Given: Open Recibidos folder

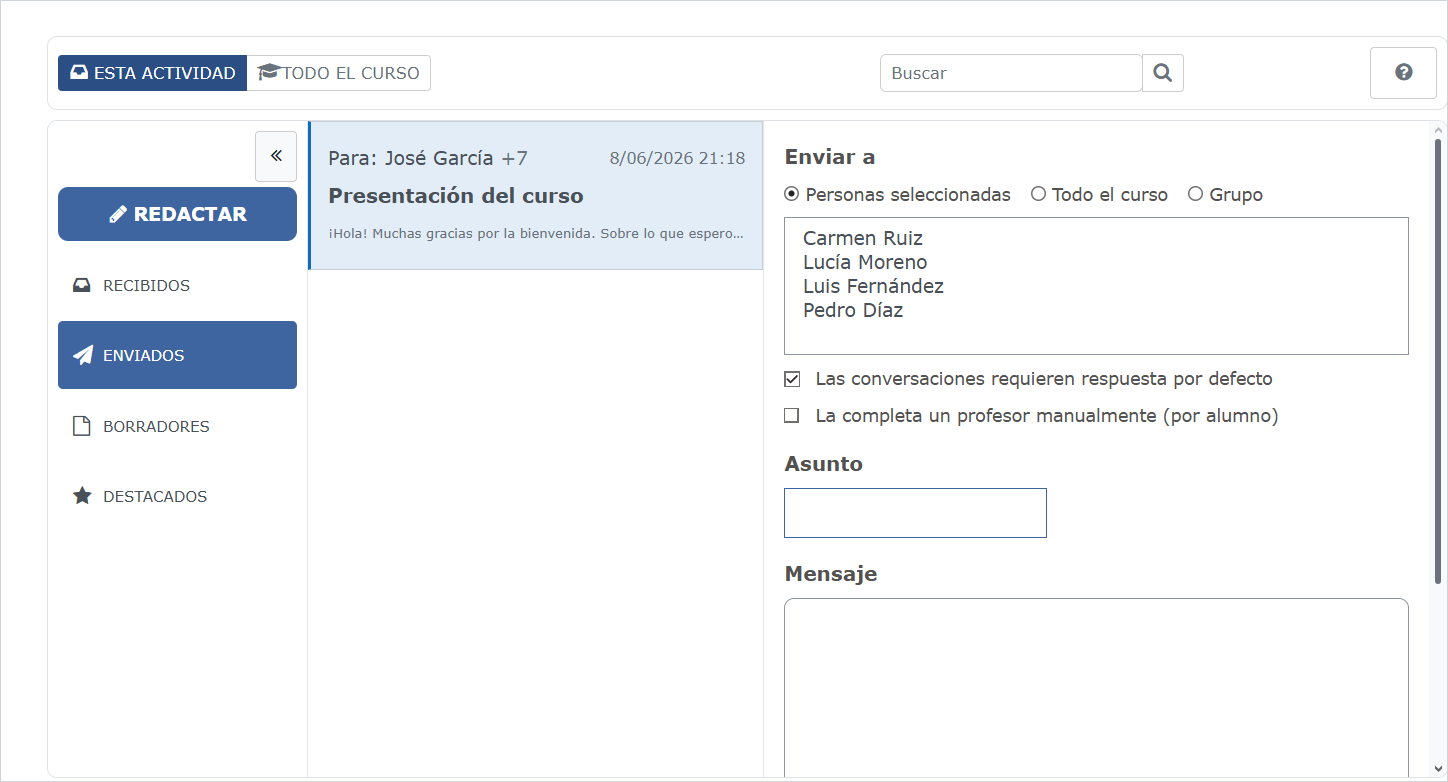Looking at the screenshot, I should tap(177, 286).
